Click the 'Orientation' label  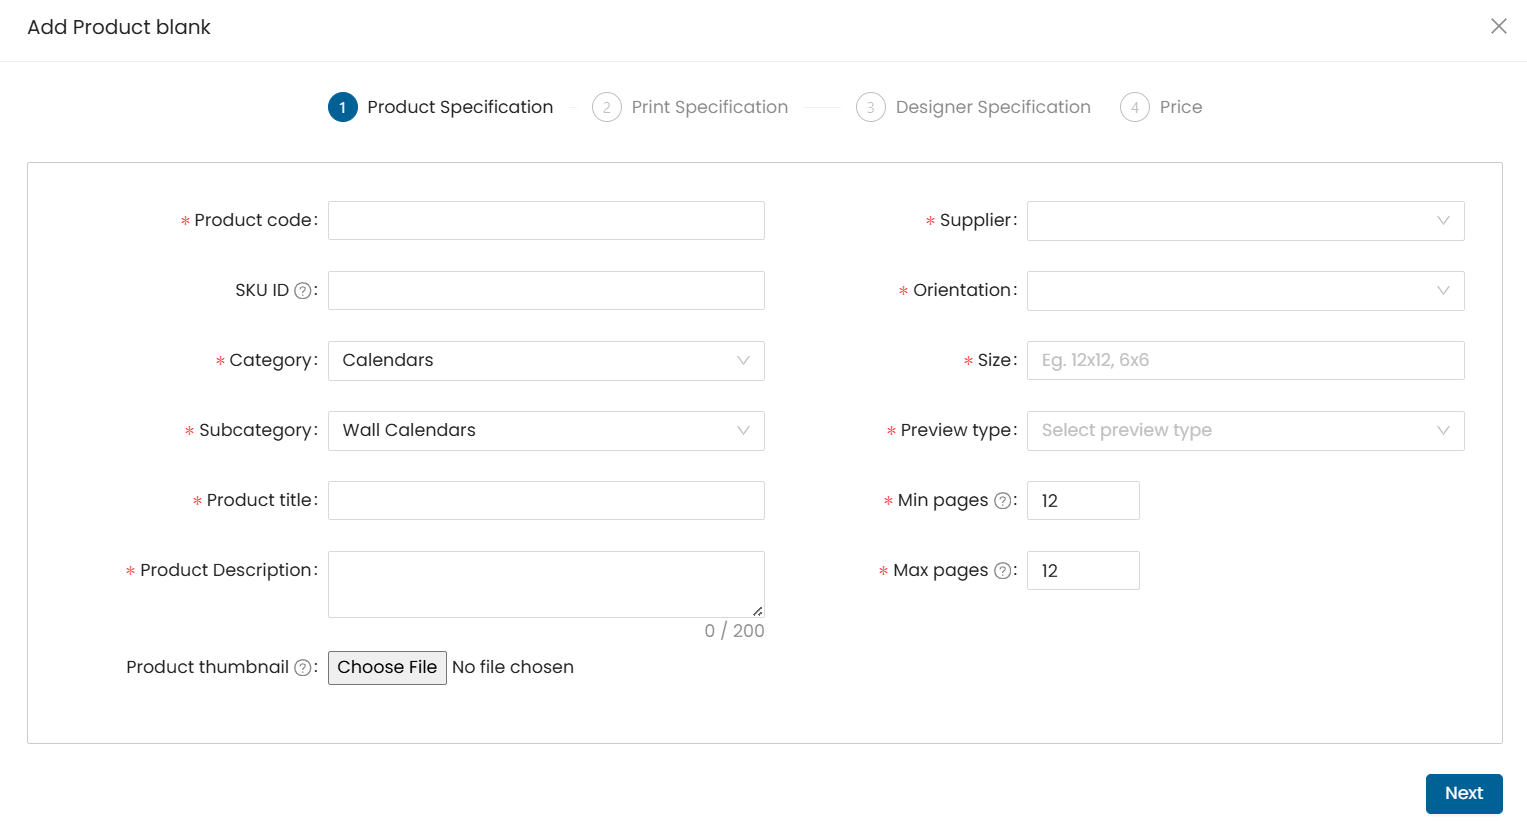(x=962, y=290)
